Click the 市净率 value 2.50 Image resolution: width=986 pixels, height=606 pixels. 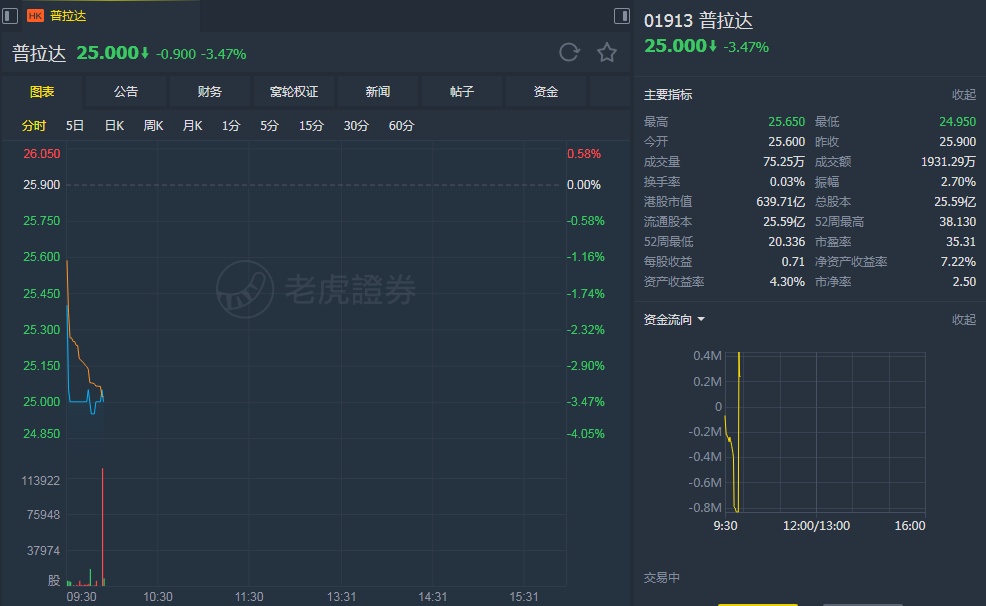pos(964,282)
